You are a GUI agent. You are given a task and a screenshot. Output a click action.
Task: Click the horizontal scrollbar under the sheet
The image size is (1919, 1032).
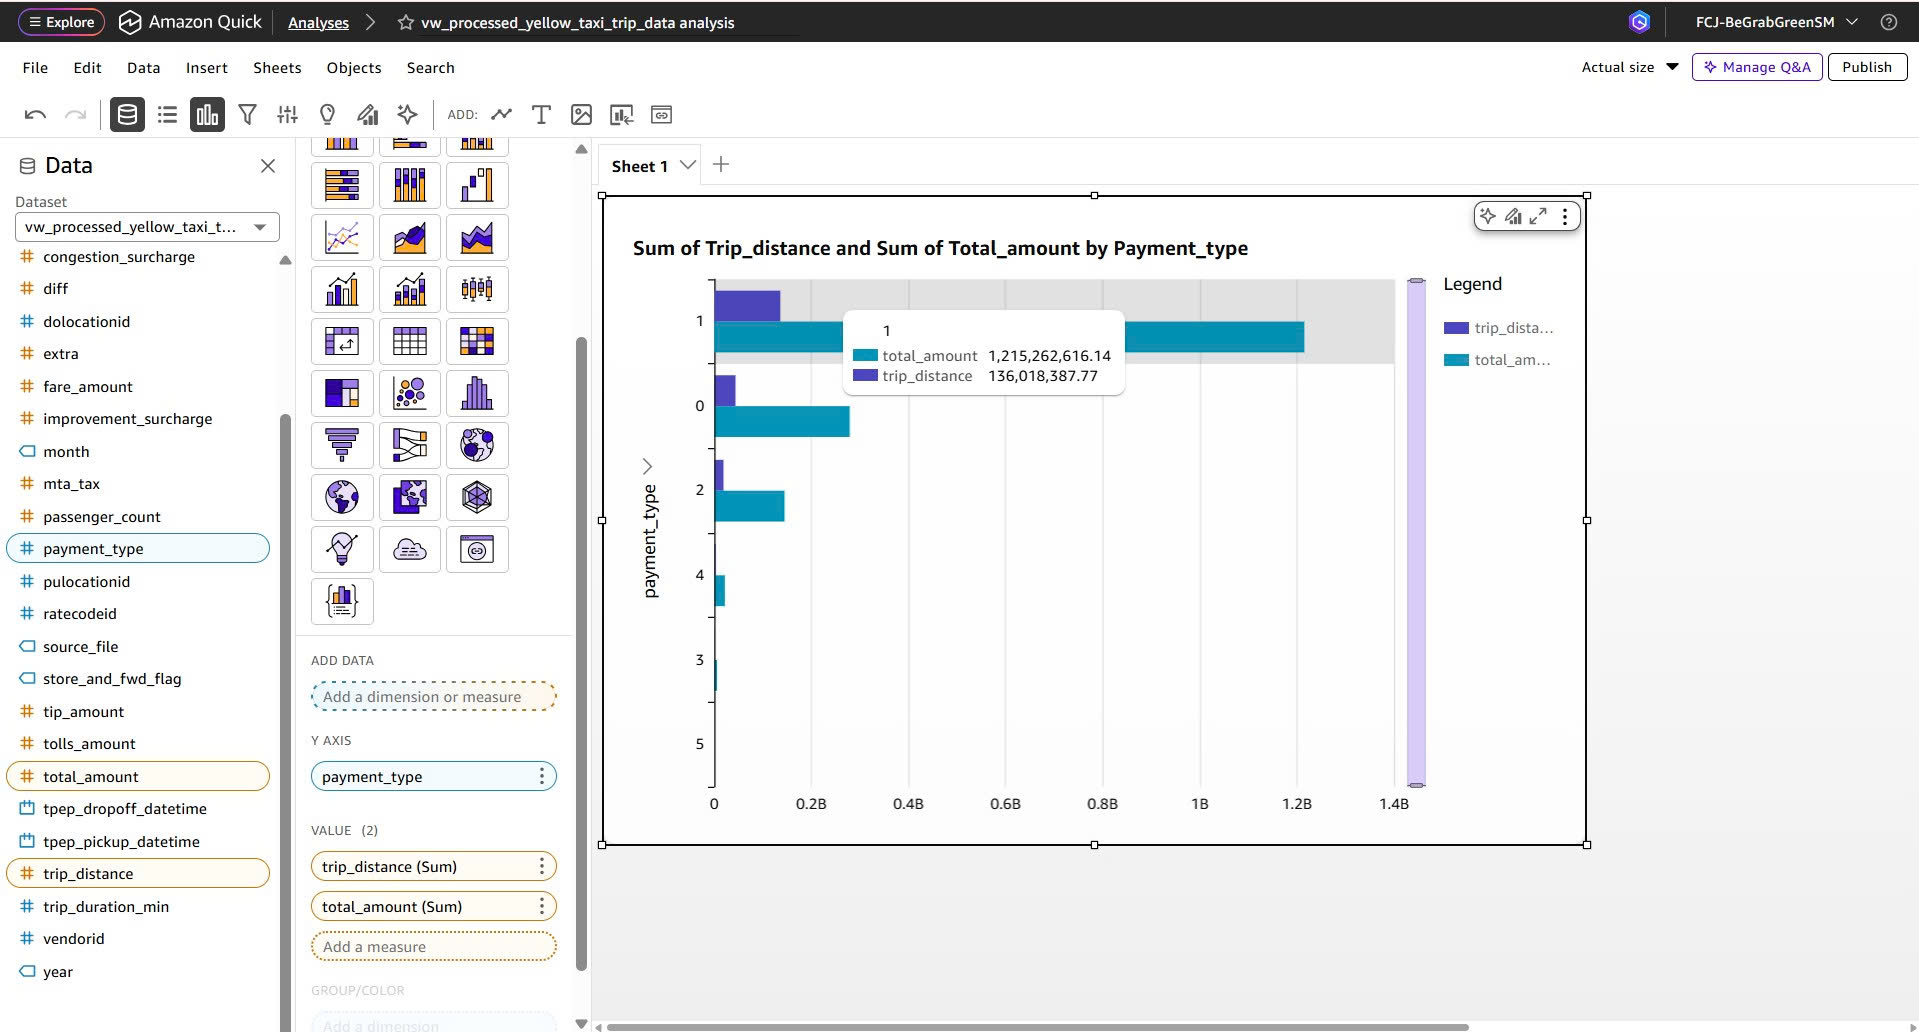1037,1027
